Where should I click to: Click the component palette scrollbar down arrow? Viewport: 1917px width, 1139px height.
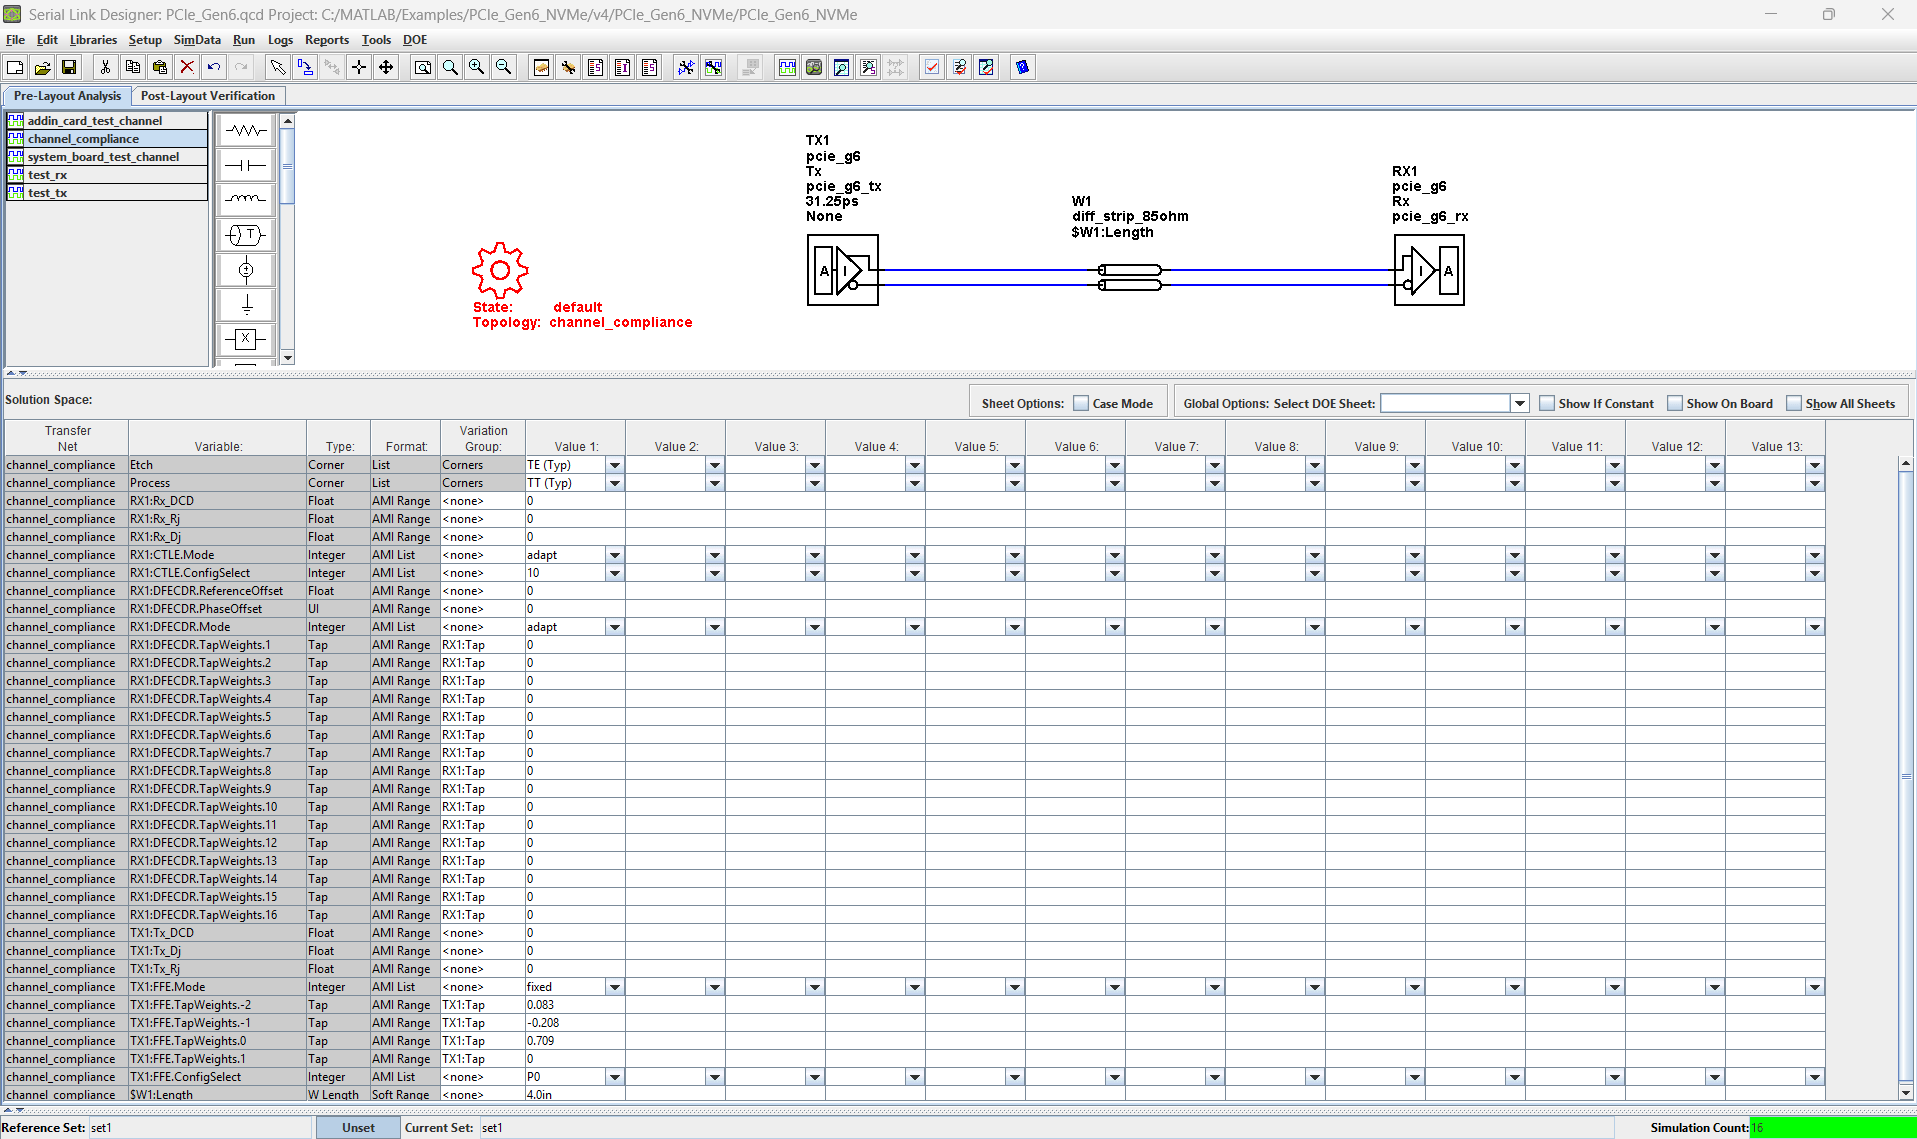coord(288,357)
